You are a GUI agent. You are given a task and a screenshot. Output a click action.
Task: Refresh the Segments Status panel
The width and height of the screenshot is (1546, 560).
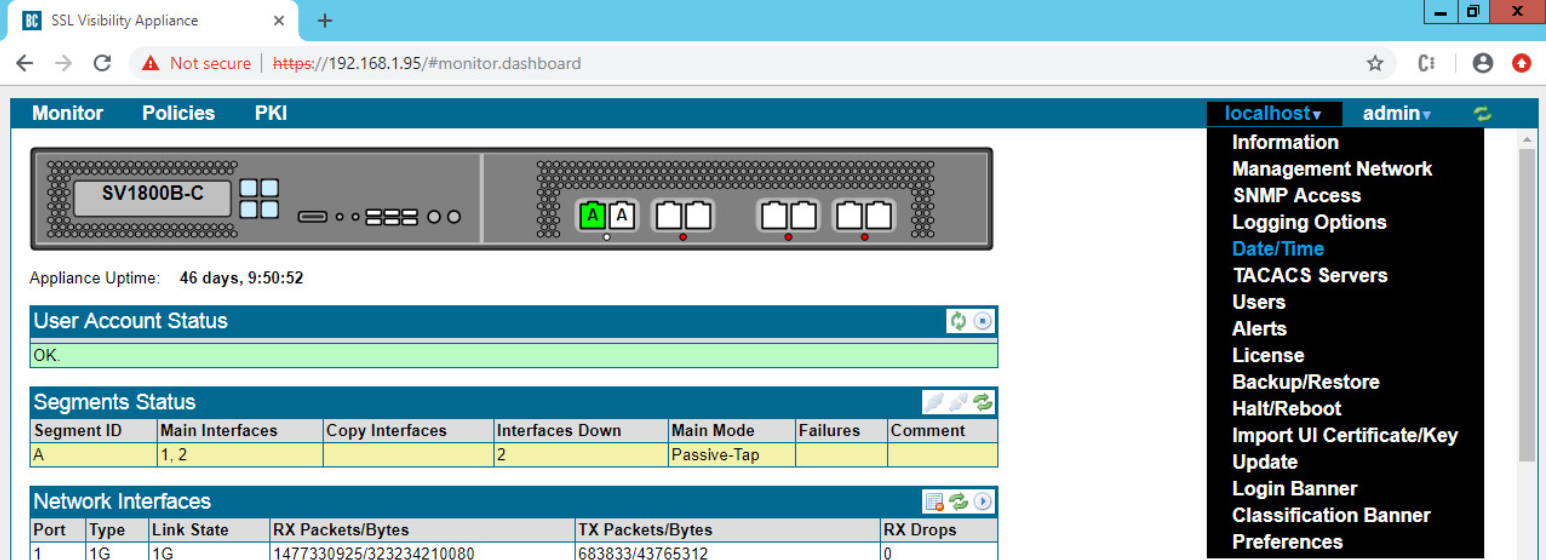(983, 402)
